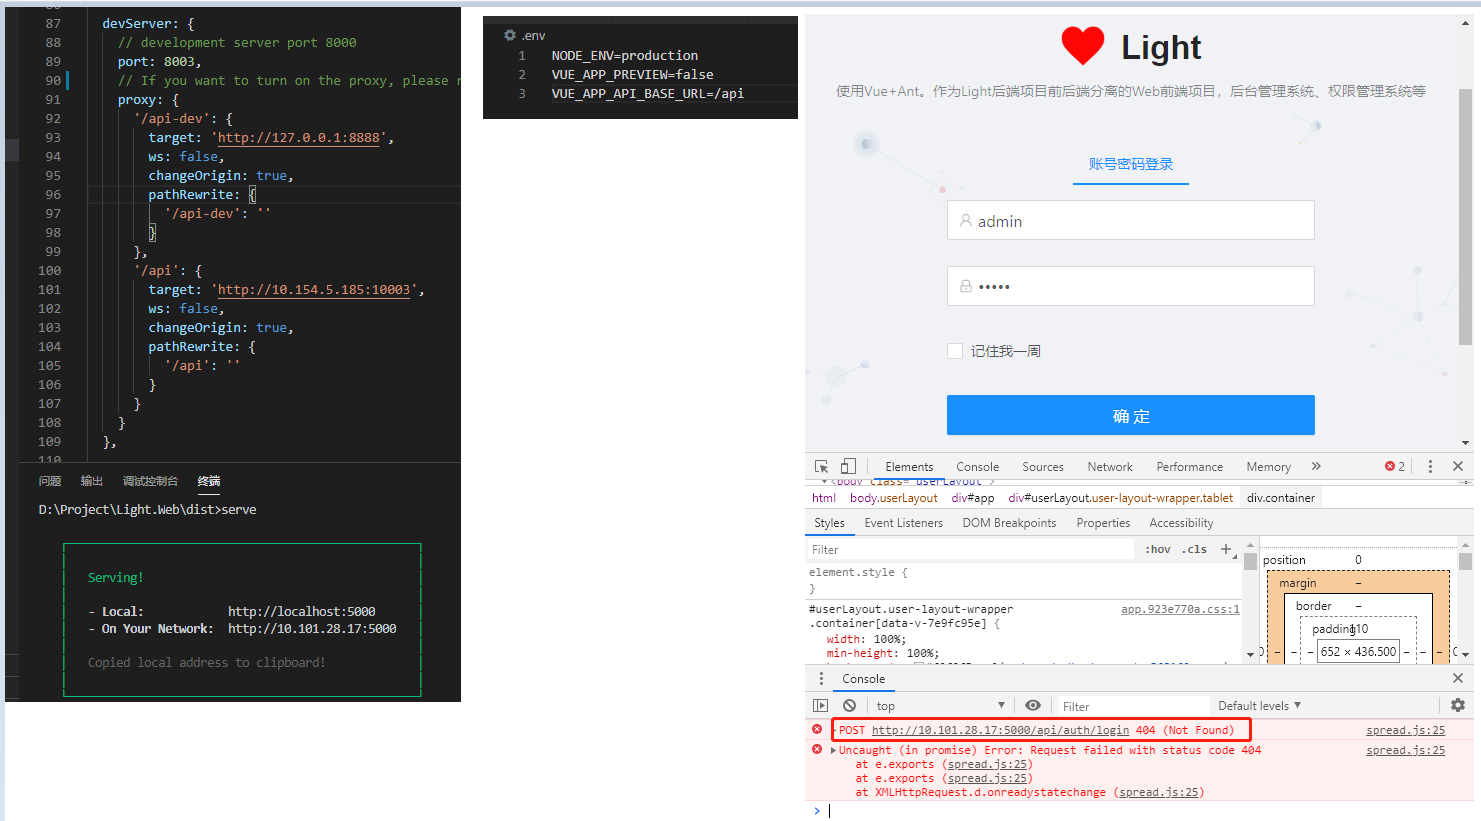Toggle element state with :hov
Image resolution: width=1481 pixels, height=821 pixels.
[x=1157, y=548]
